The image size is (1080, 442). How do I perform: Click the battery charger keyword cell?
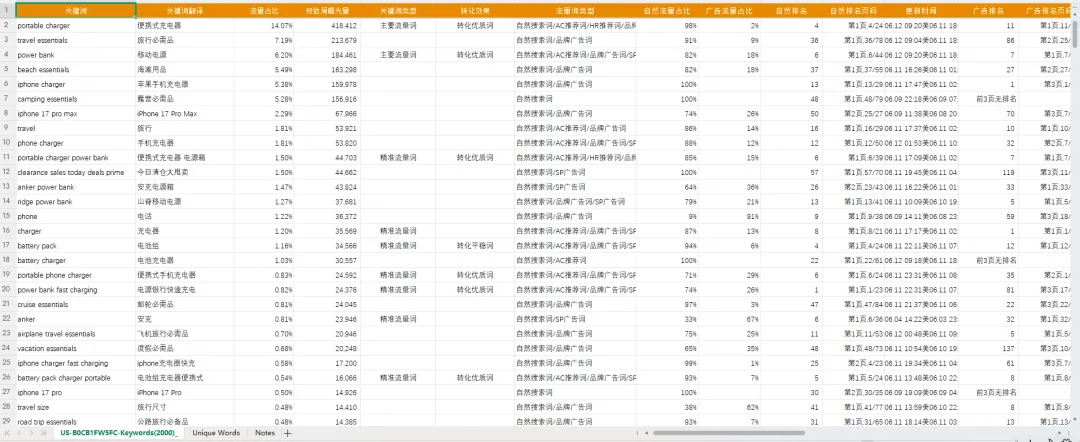point(76,260)
